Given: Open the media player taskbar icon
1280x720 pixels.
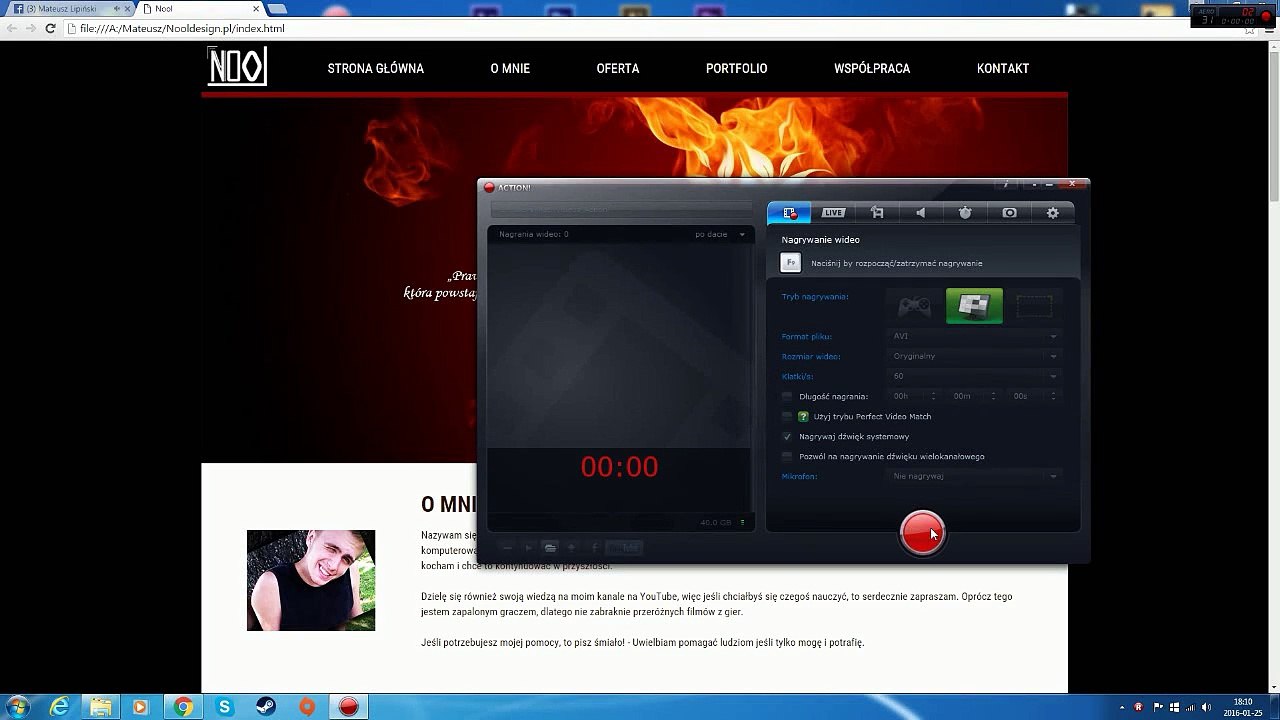Looking at the screenshot, I should [x=141, y=707].
